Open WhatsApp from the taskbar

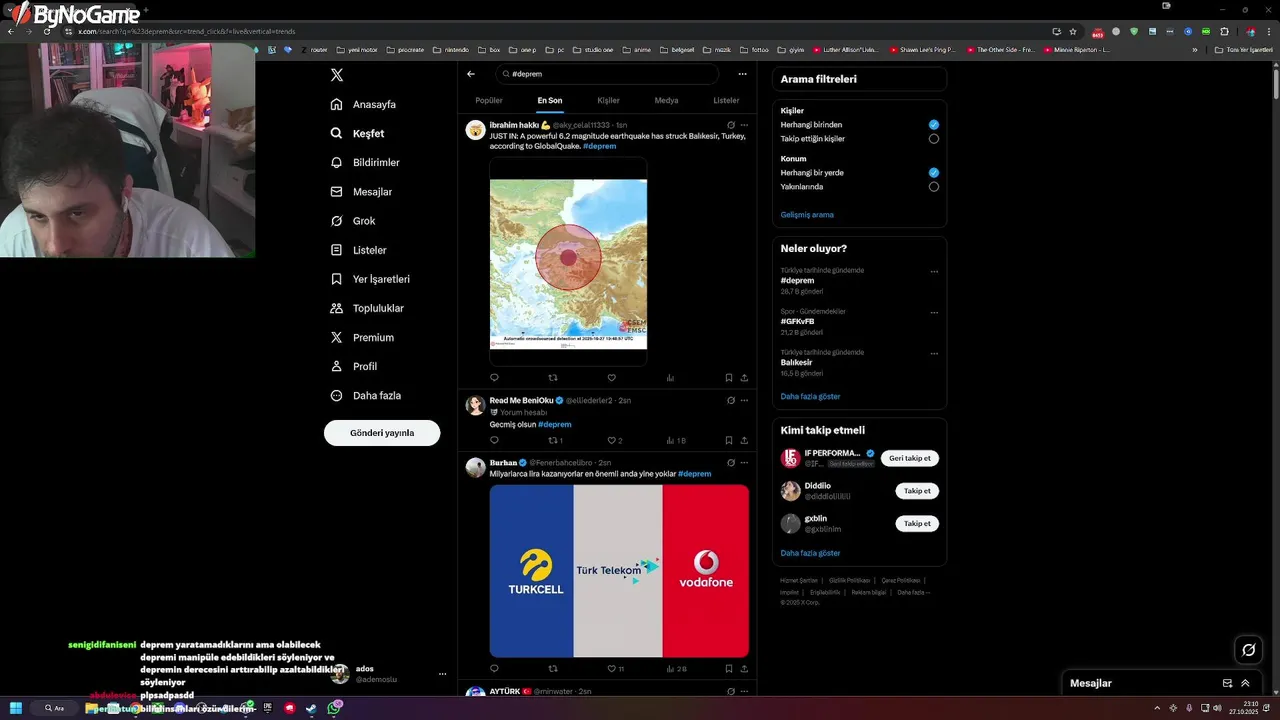coord(335,708)
